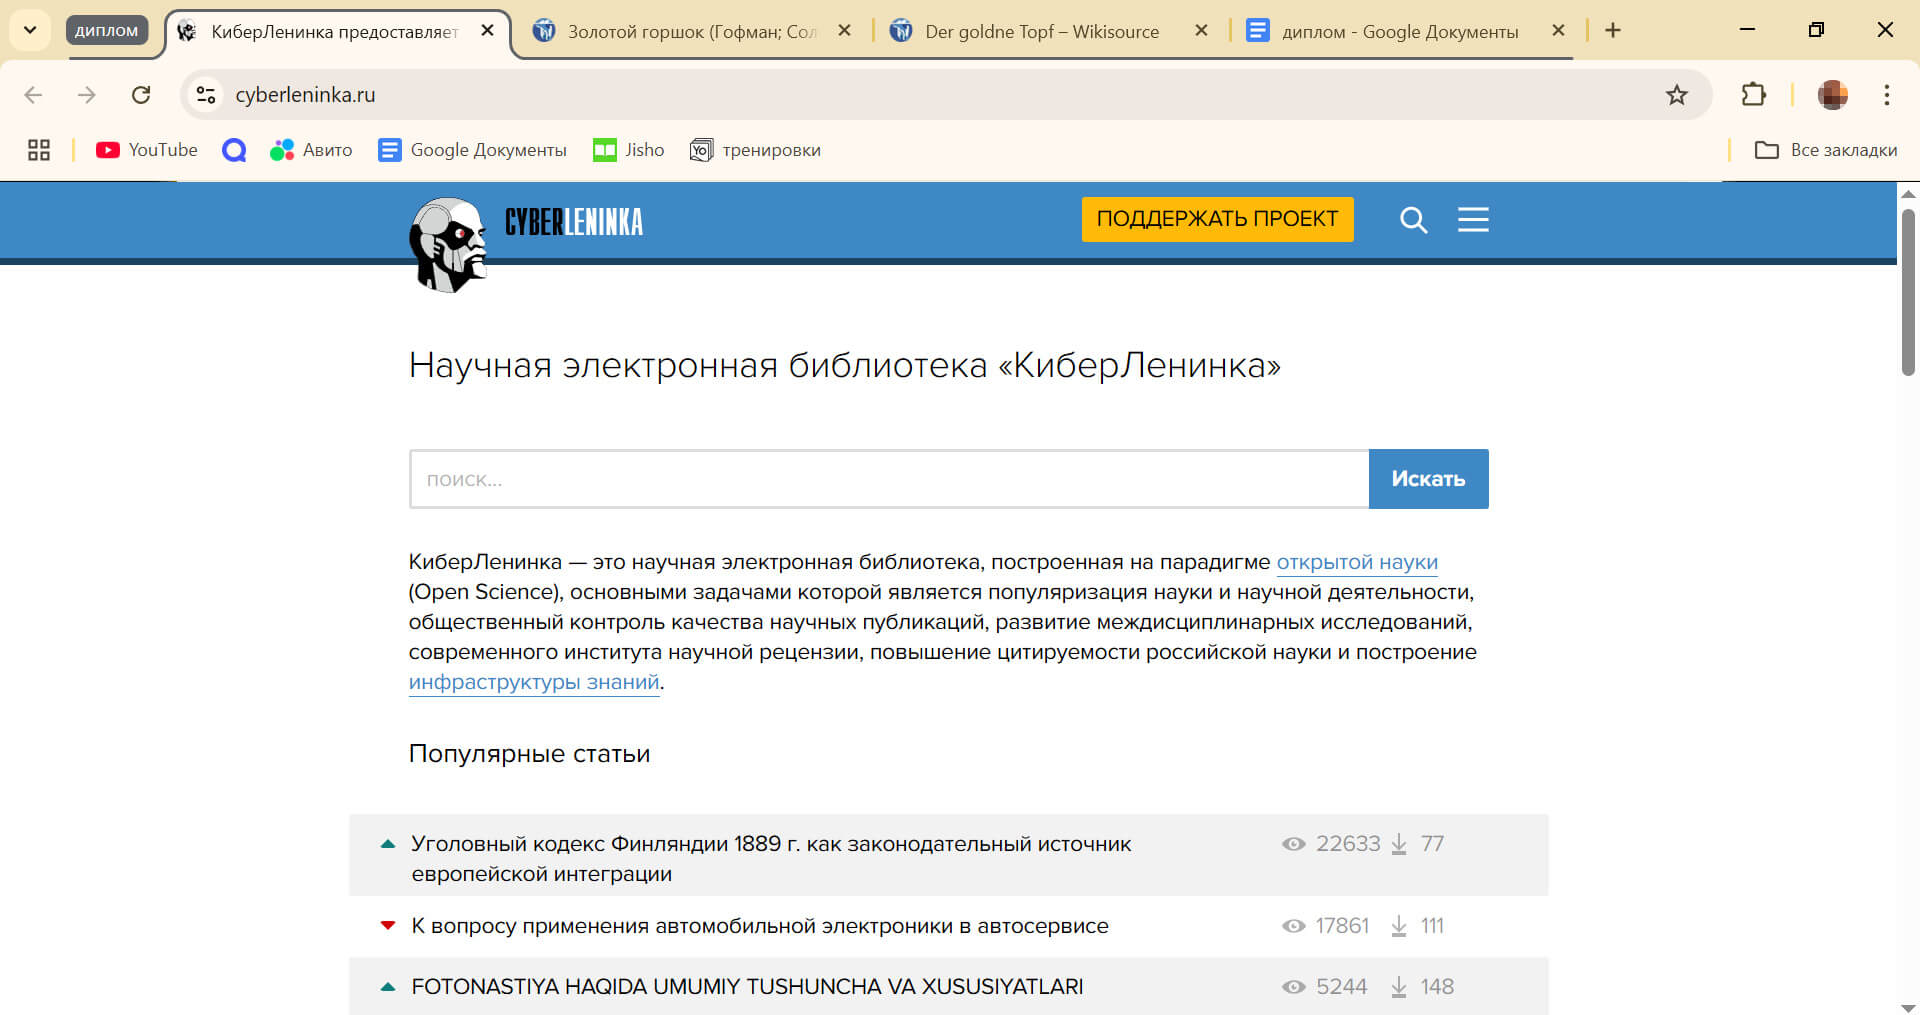Viewport: 1920px width, 1015px height.
Task: Click ПОДДЕРЖАТЬ ПРОЕКТ button
Action: [1217, 219]
